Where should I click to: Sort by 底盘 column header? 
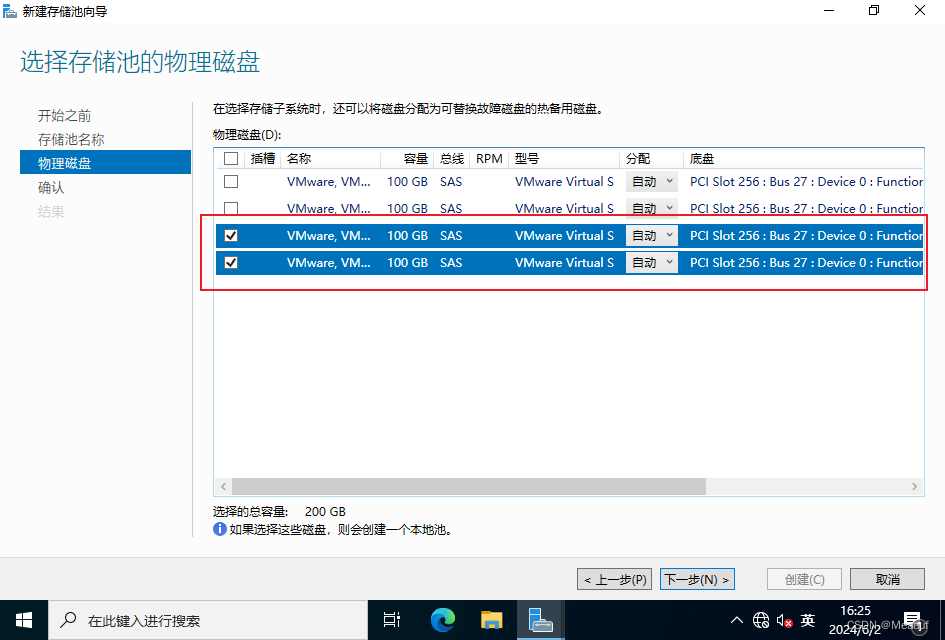coord(803,158)
